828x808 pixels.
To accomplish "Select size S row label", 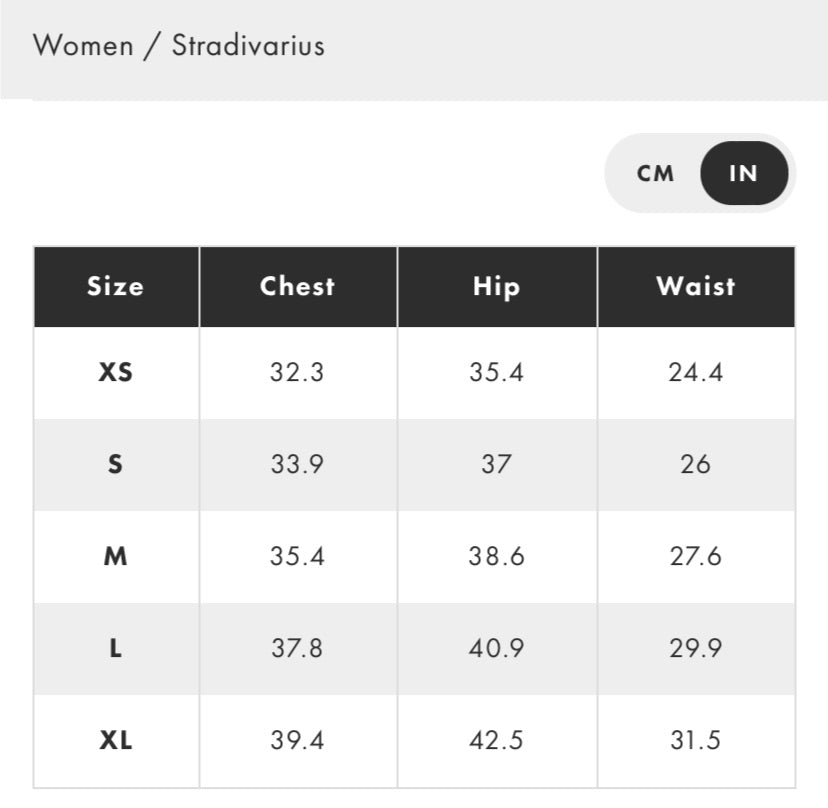I will click(x=116, y=464).
